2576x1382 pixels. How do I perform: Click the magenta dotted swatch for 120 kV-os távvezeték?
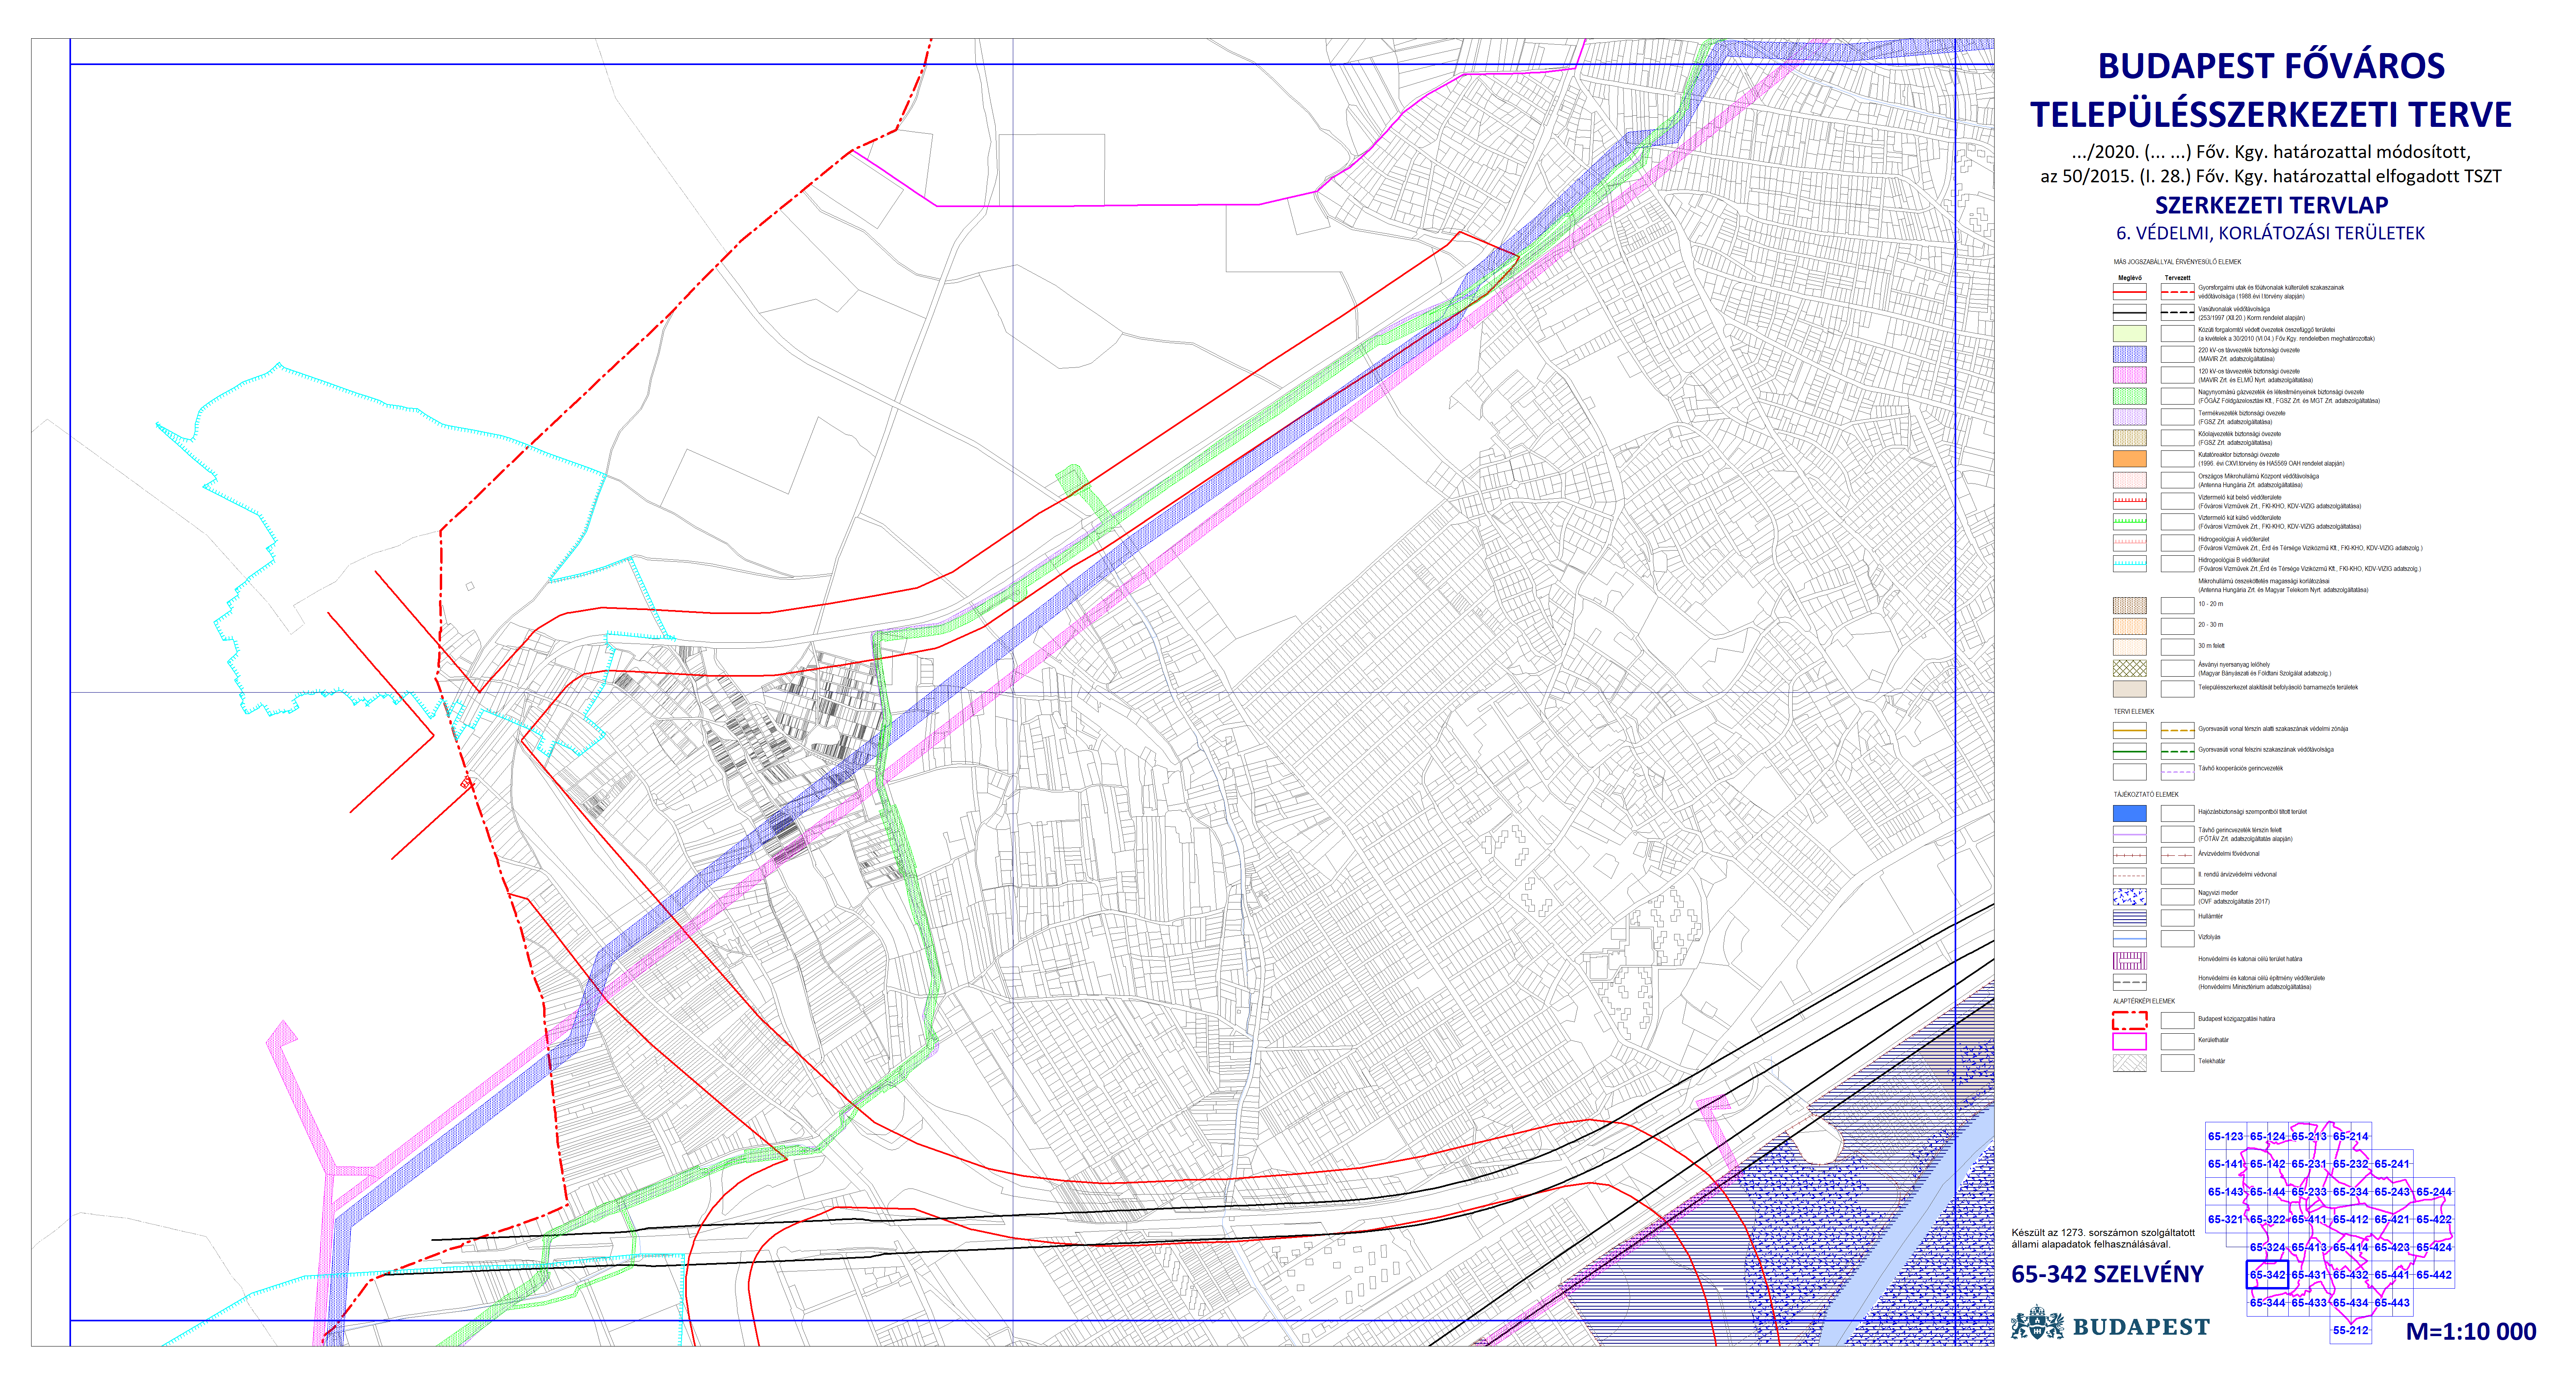pyautogui.click(x=2129, y=375)
